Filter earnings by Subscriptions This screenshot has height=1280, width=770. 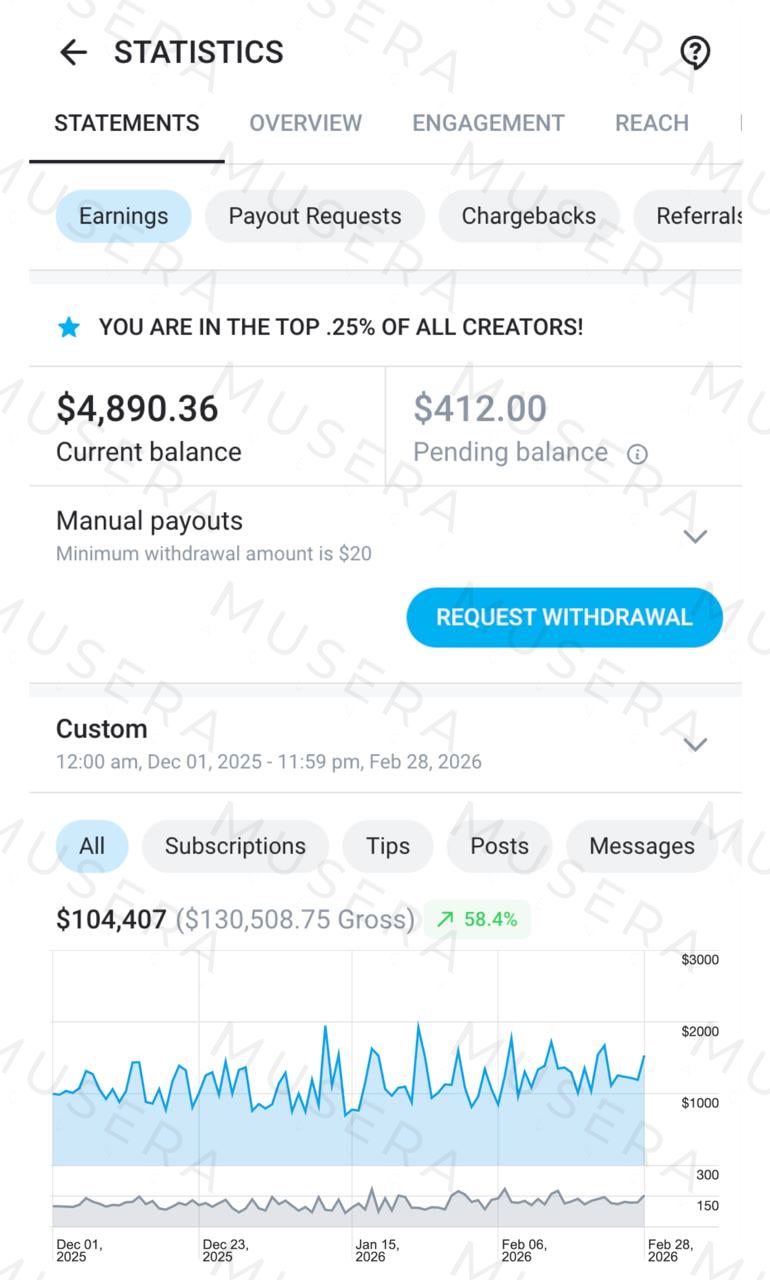coord(235,846)
